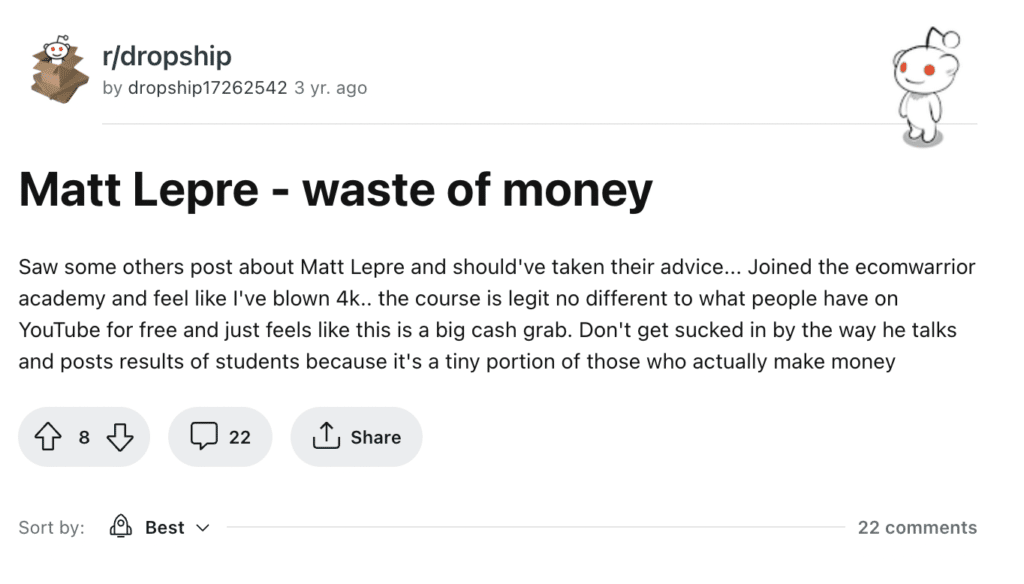Downvote the post

click(x=119, y=436)
